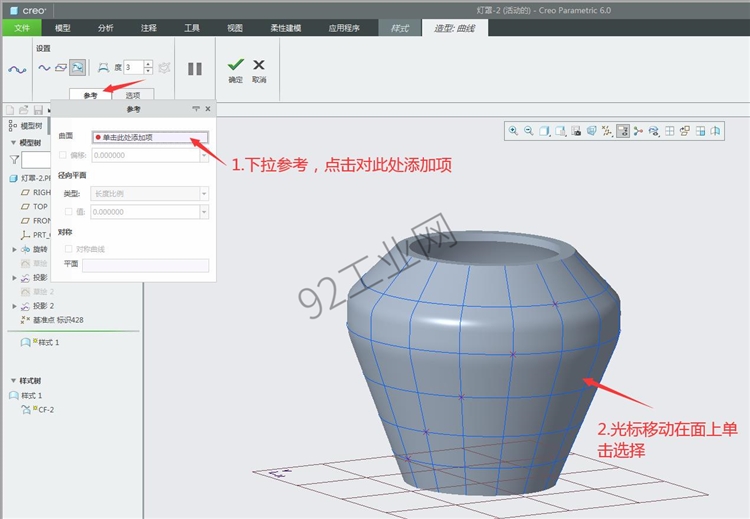Click the view manager camera icon

tap(576, 131)
